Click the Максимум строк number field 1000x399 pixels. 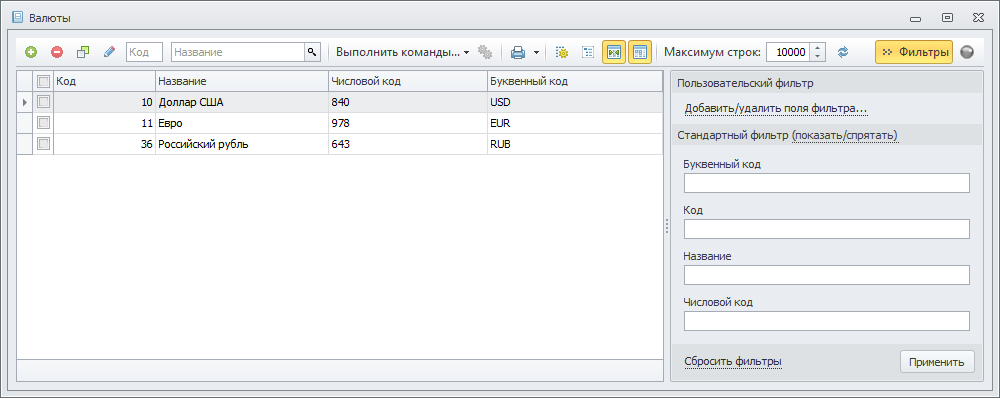coord(789,52)
